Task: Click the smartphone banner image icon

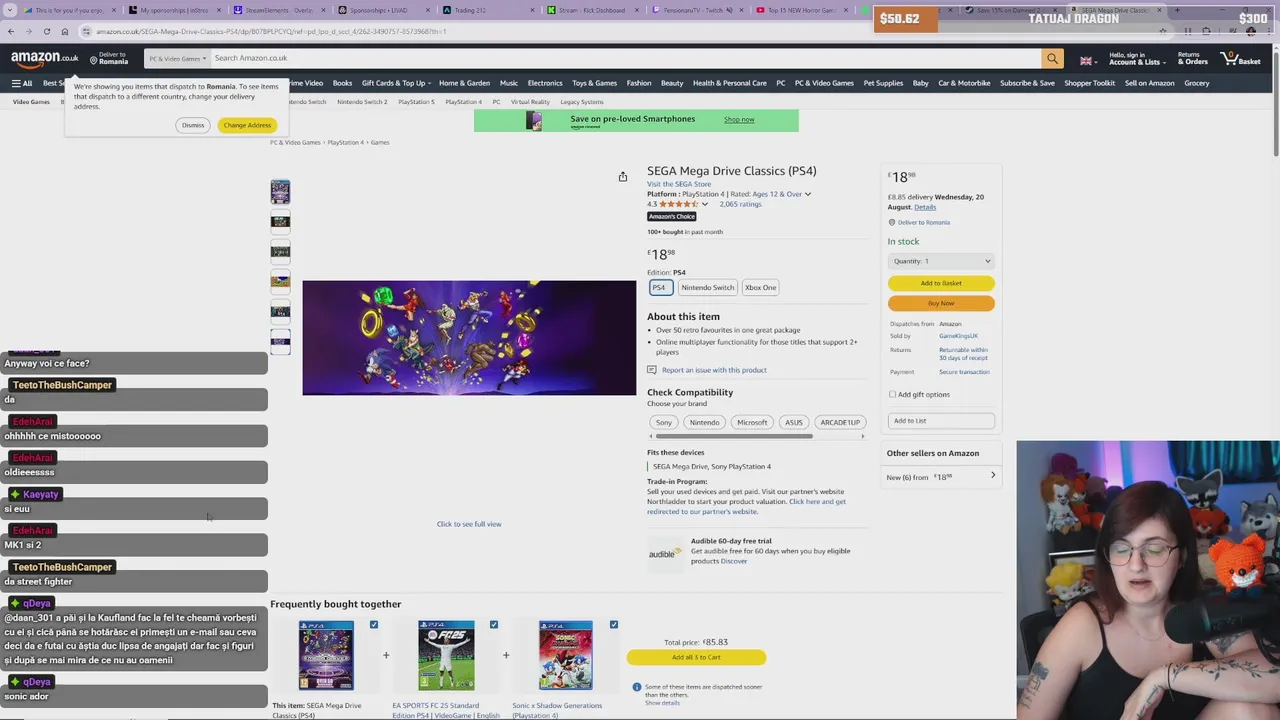Action: 534,121
